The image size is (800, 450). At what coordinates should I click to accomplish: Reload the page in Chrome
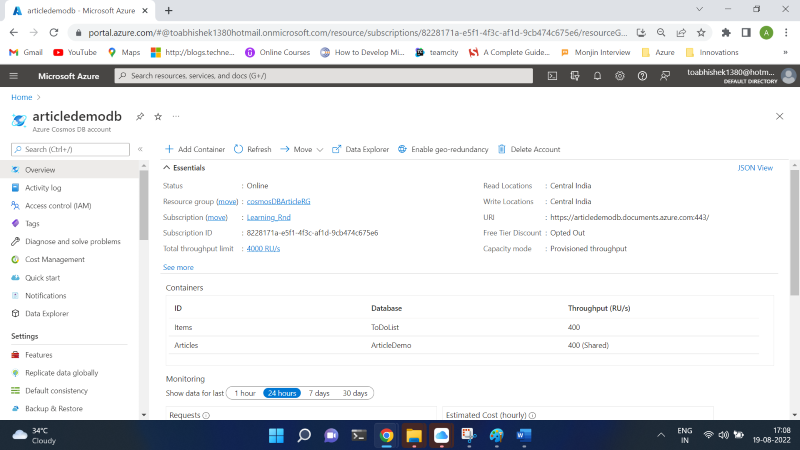click(54, 33)
